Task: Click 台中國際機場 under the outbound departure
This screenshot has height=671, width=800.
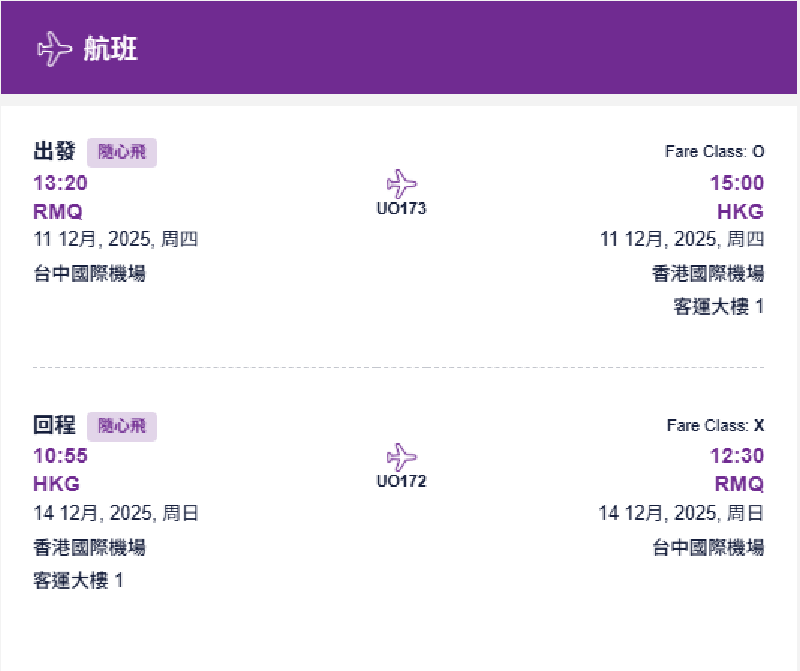Action: pos(89,274)
